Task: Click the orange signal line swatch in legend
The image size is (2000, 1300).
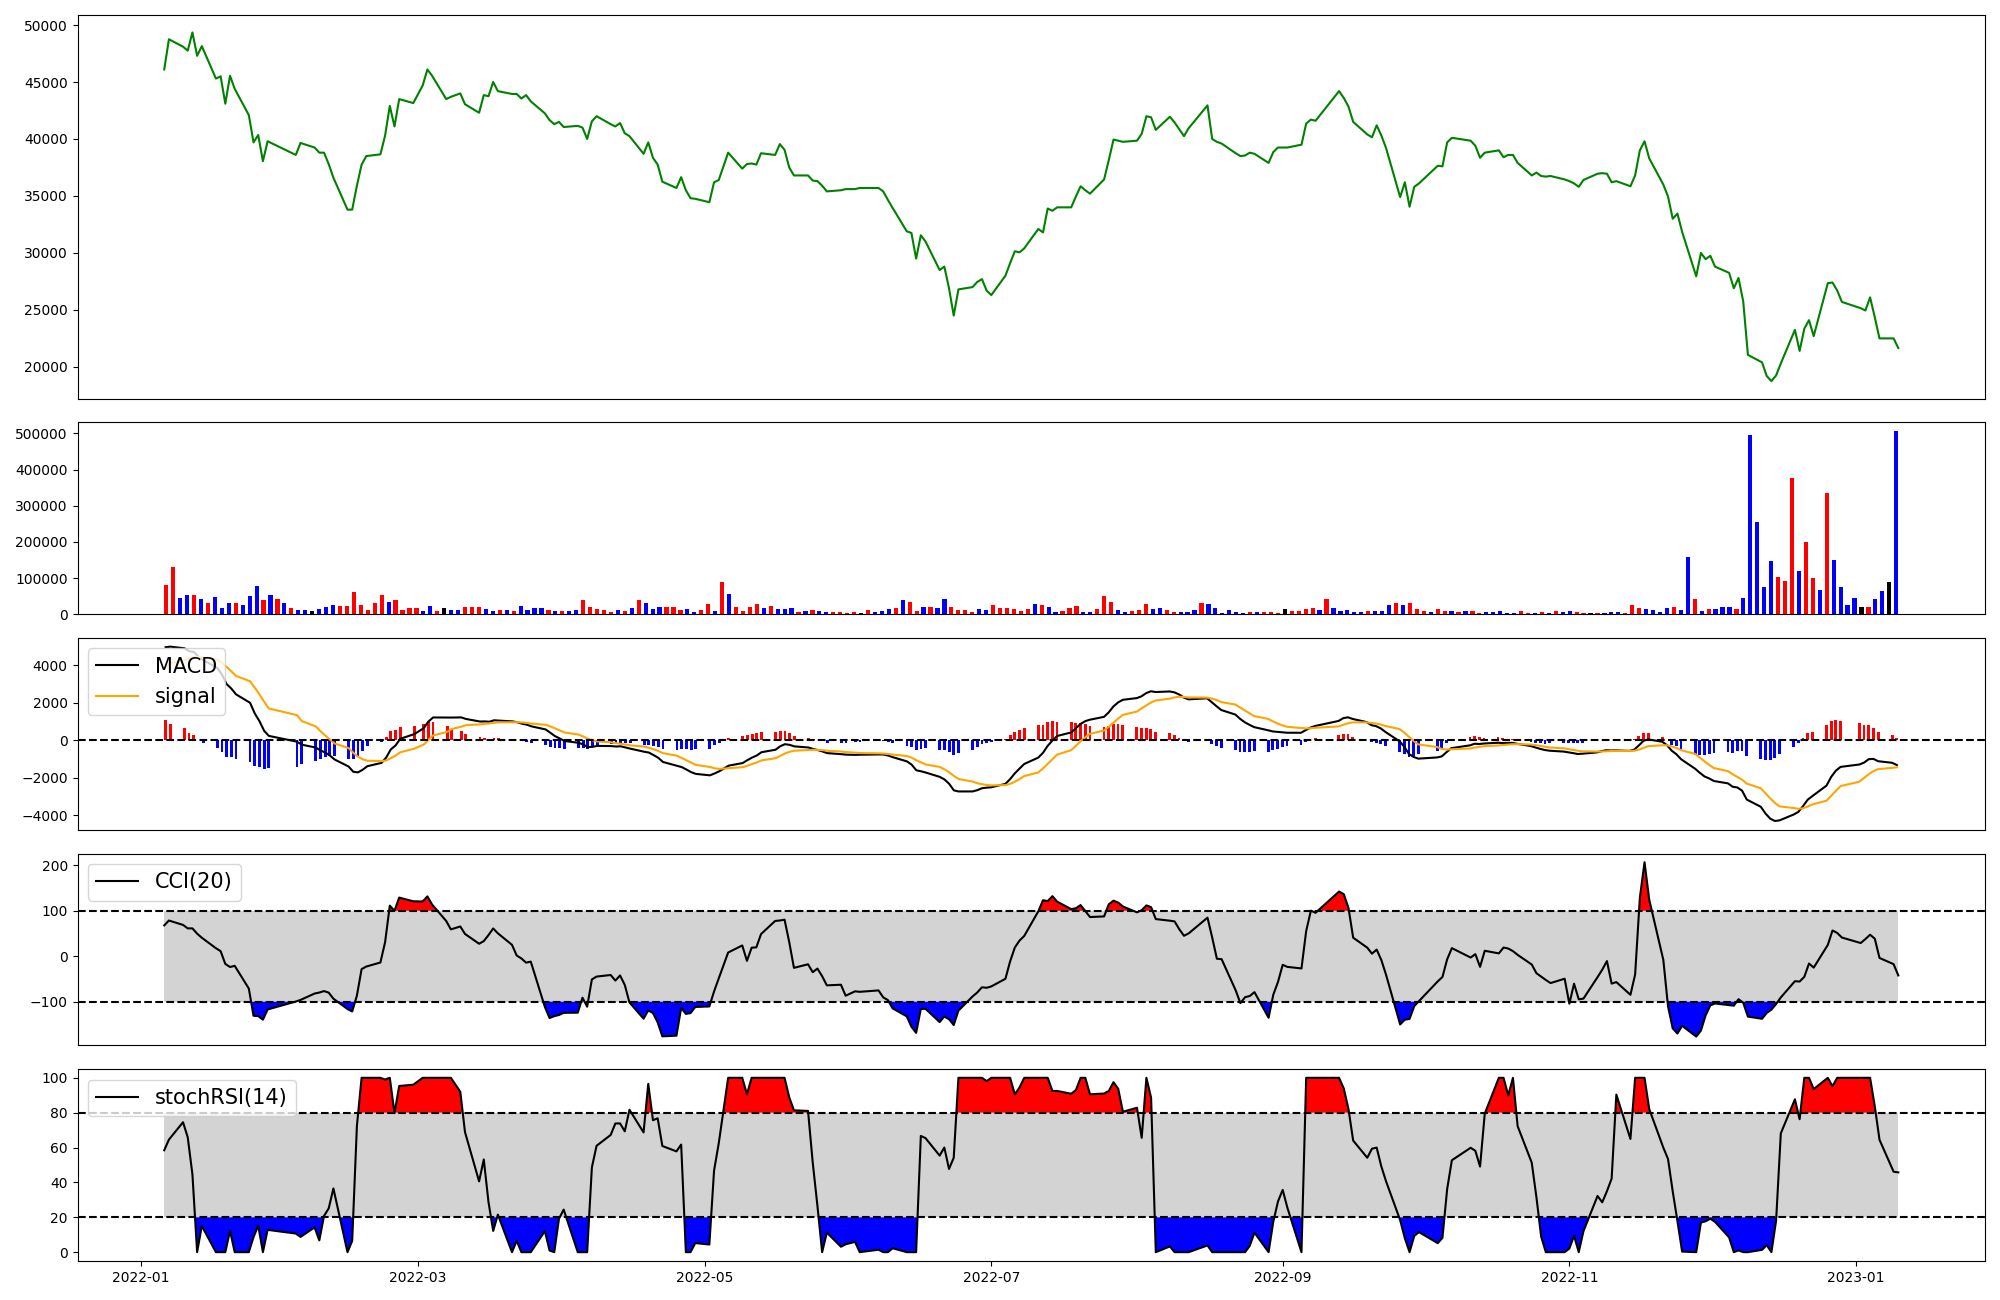Action: [119, 696]
